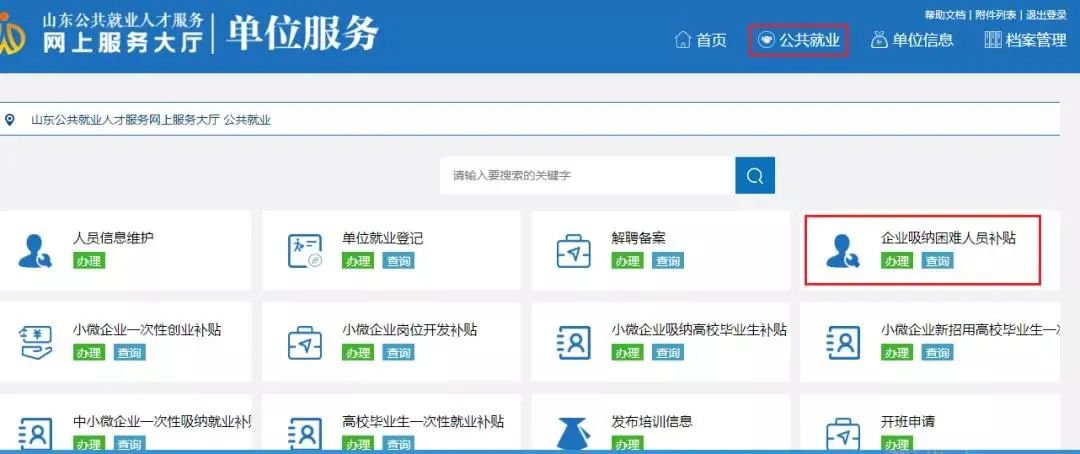Click 查询 under 企业吸纳困难人员补贴
Screen dimensions: 1080x454
point(937,261)
